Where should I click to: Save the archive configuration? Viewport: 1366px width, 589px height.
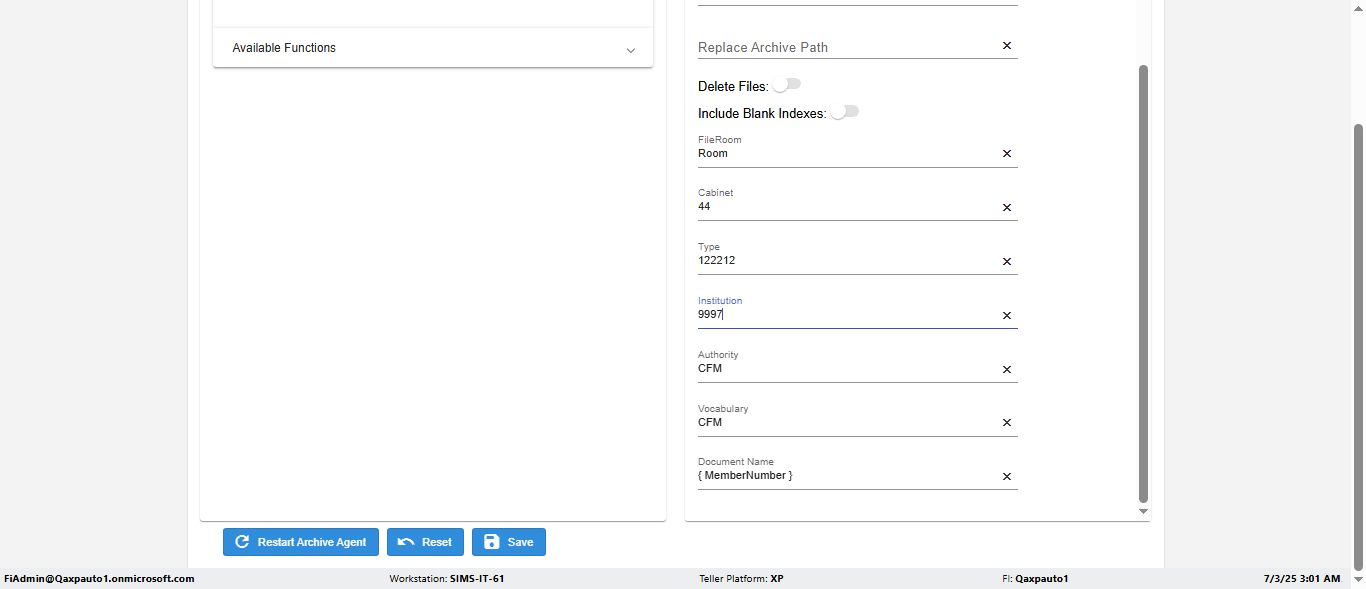[509, 542]
